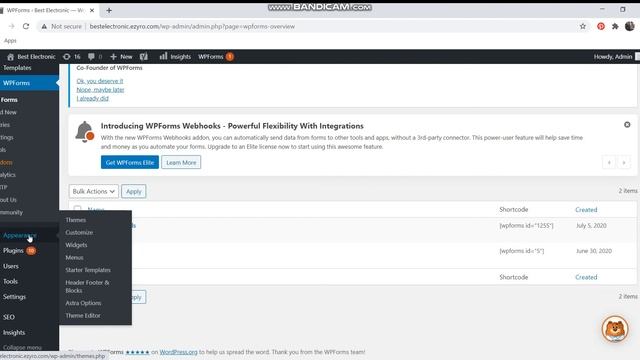Open the WPForms bear mascot help icon

click(615, 329)
